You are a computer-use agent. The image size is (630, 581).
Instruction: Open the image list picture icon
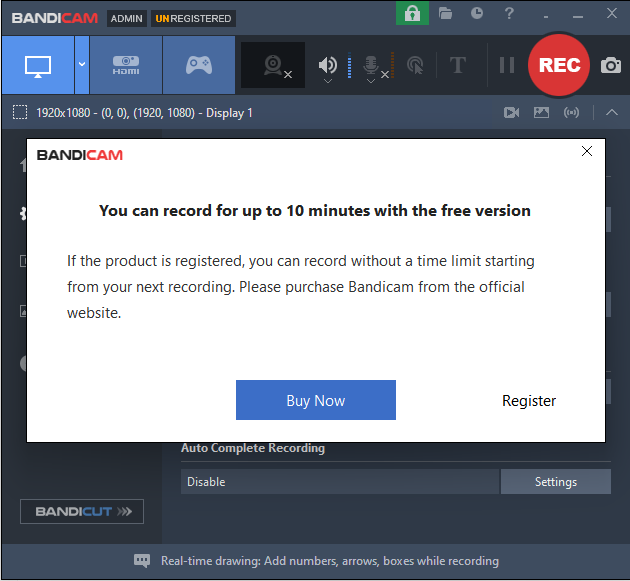coord(541,113)
